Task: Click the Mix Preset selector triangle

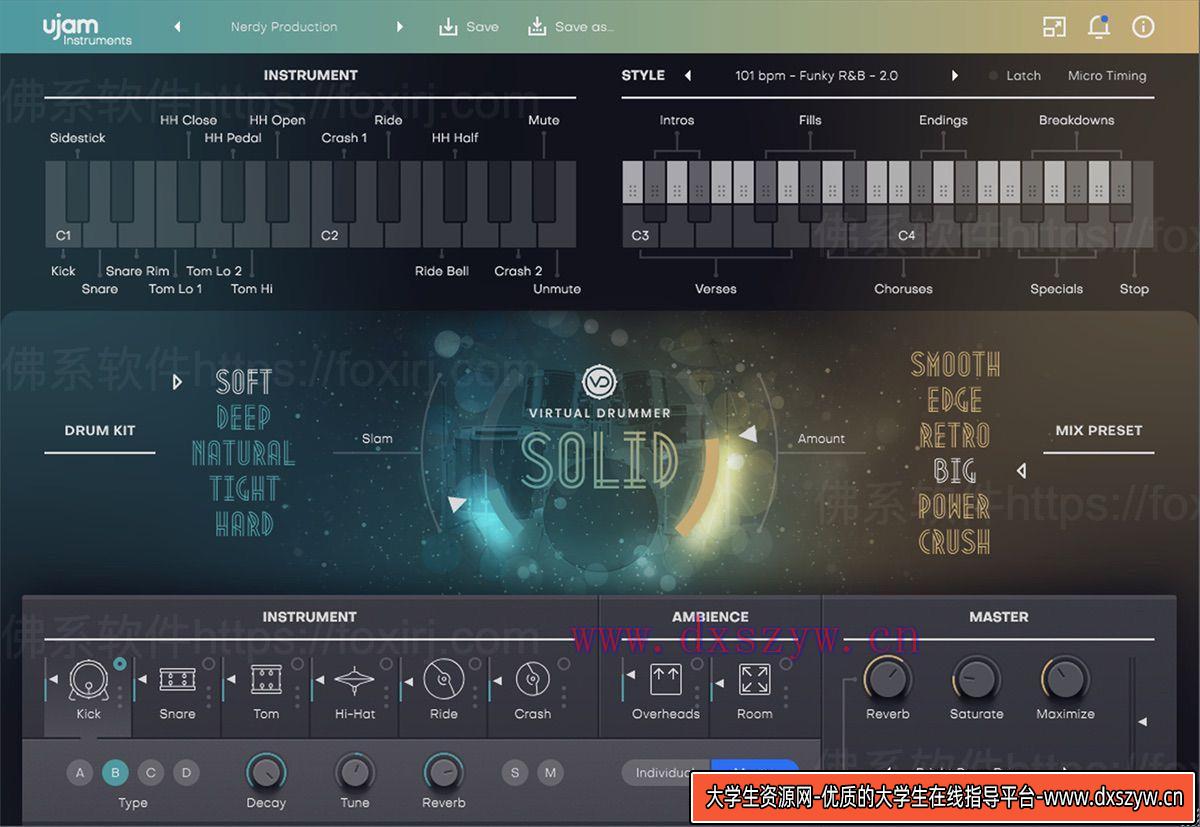Action: tap(1021, 470)
